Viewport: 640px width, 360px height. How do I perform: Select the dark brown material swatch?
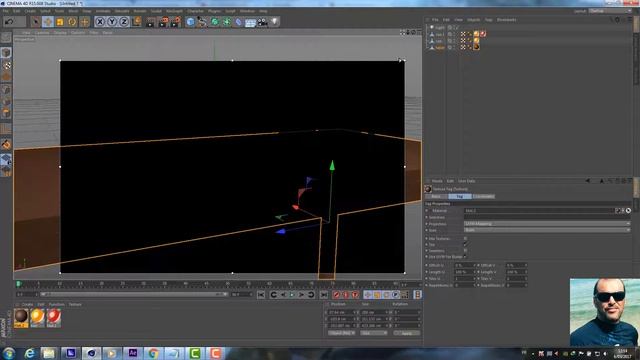tap(21, 318)
